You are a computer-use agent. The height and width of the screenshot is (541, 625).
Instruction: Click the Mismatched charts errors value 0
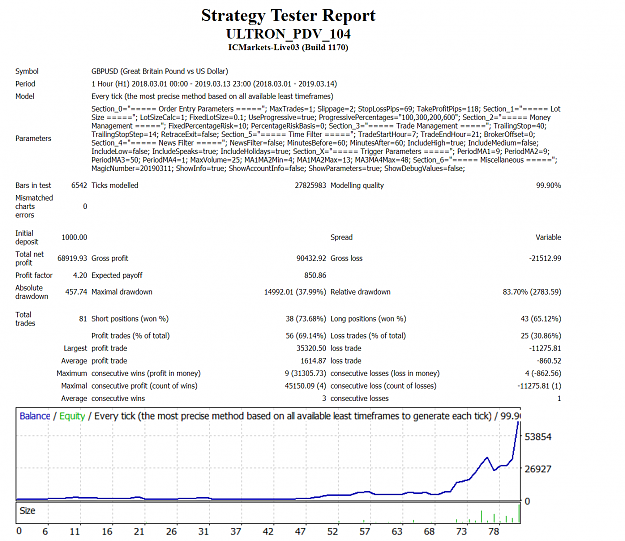click(85, 207)
